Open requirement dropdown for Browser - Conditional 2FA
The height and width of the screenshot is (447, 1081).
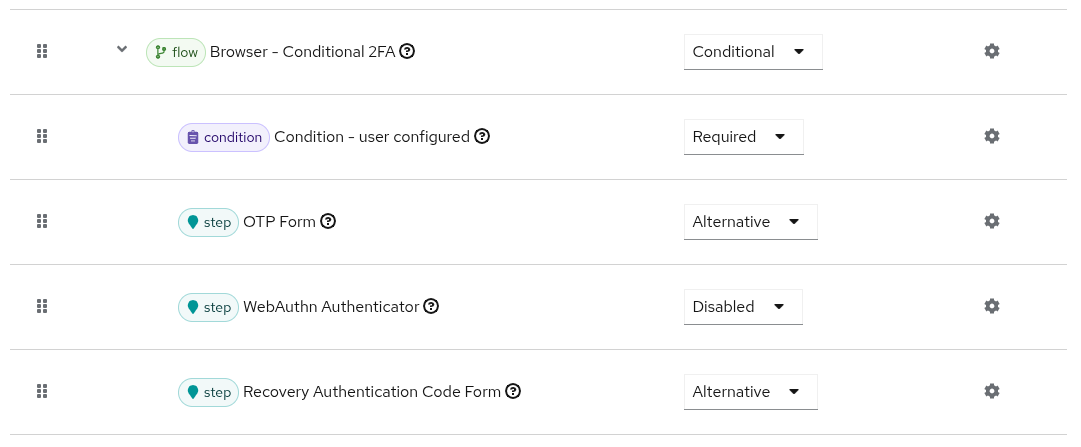pyautogui.click(x=752, y=52)
